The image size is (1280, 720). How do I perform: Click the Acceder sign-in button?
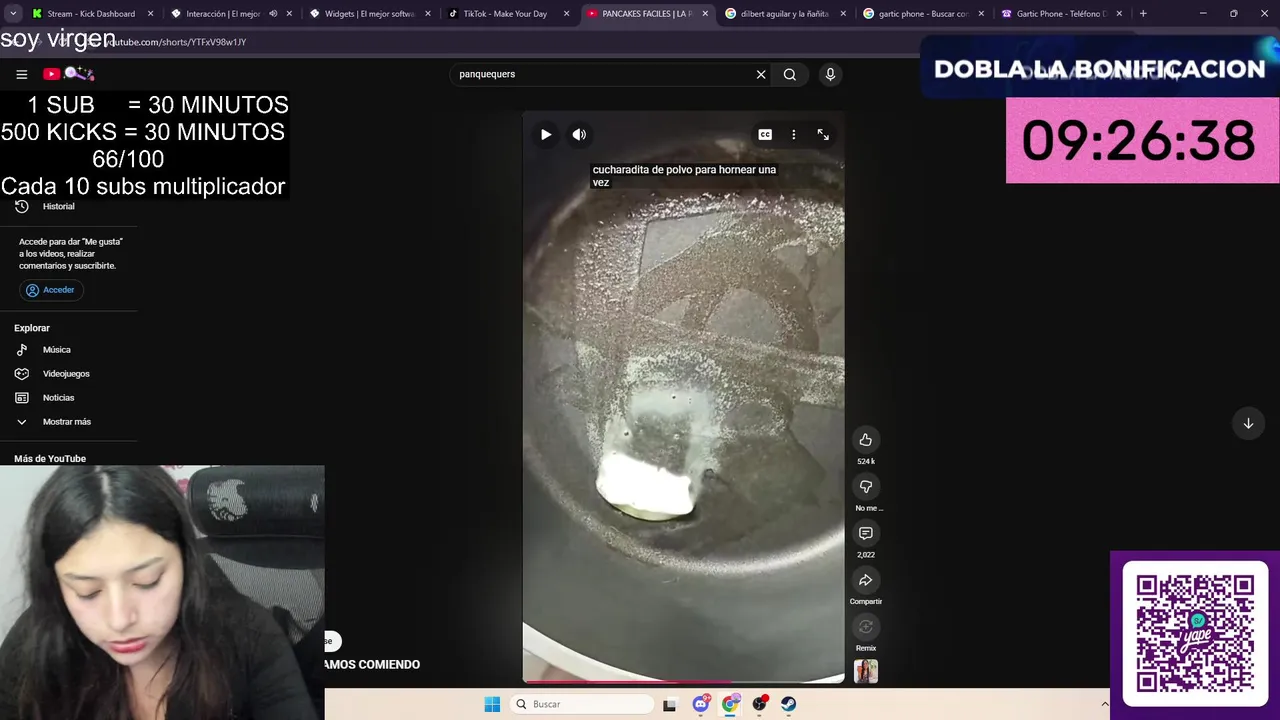[51, 290]
